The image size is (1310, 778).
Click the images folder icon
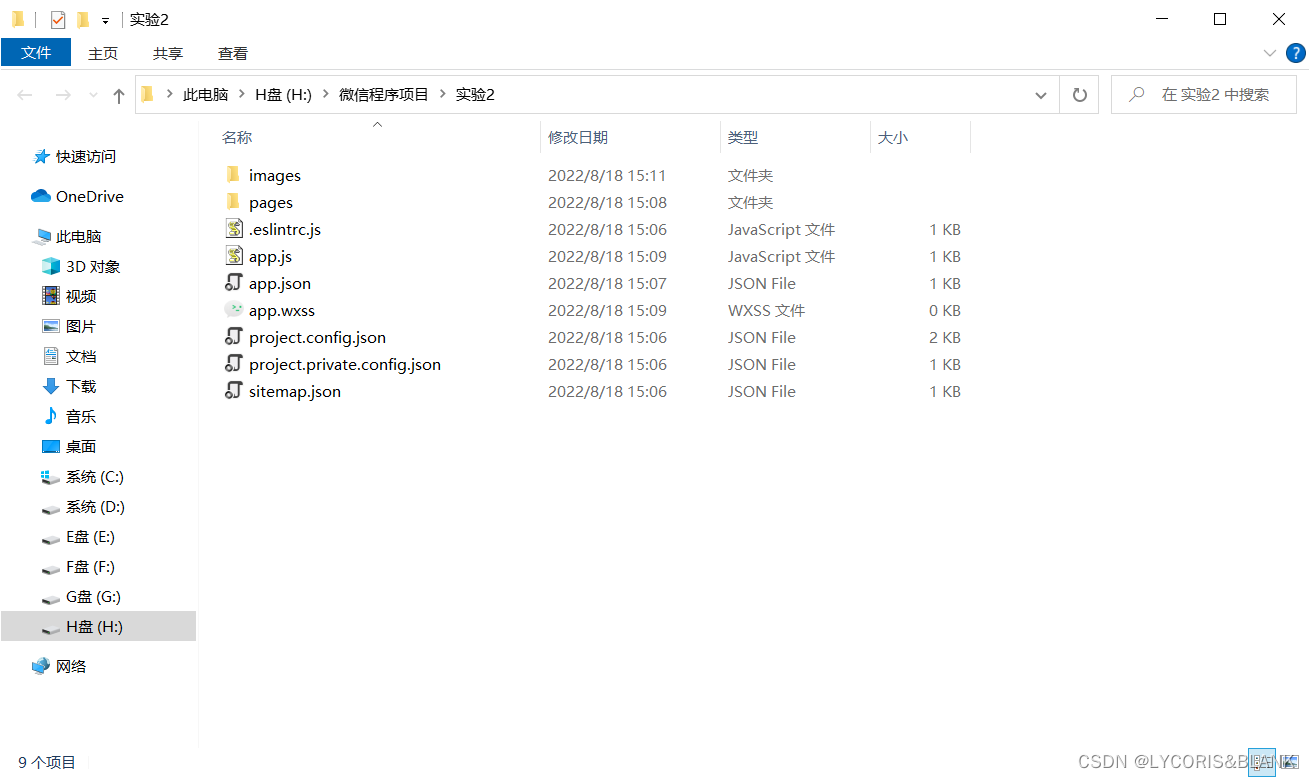(x=233, y=175)
